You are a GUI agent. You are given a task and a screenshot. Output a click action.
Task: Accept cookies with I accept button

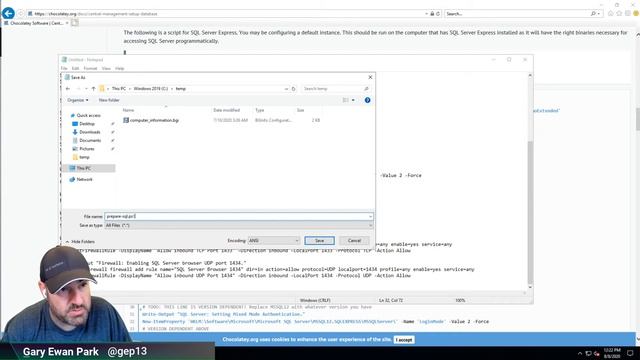[x=404, y=340]
